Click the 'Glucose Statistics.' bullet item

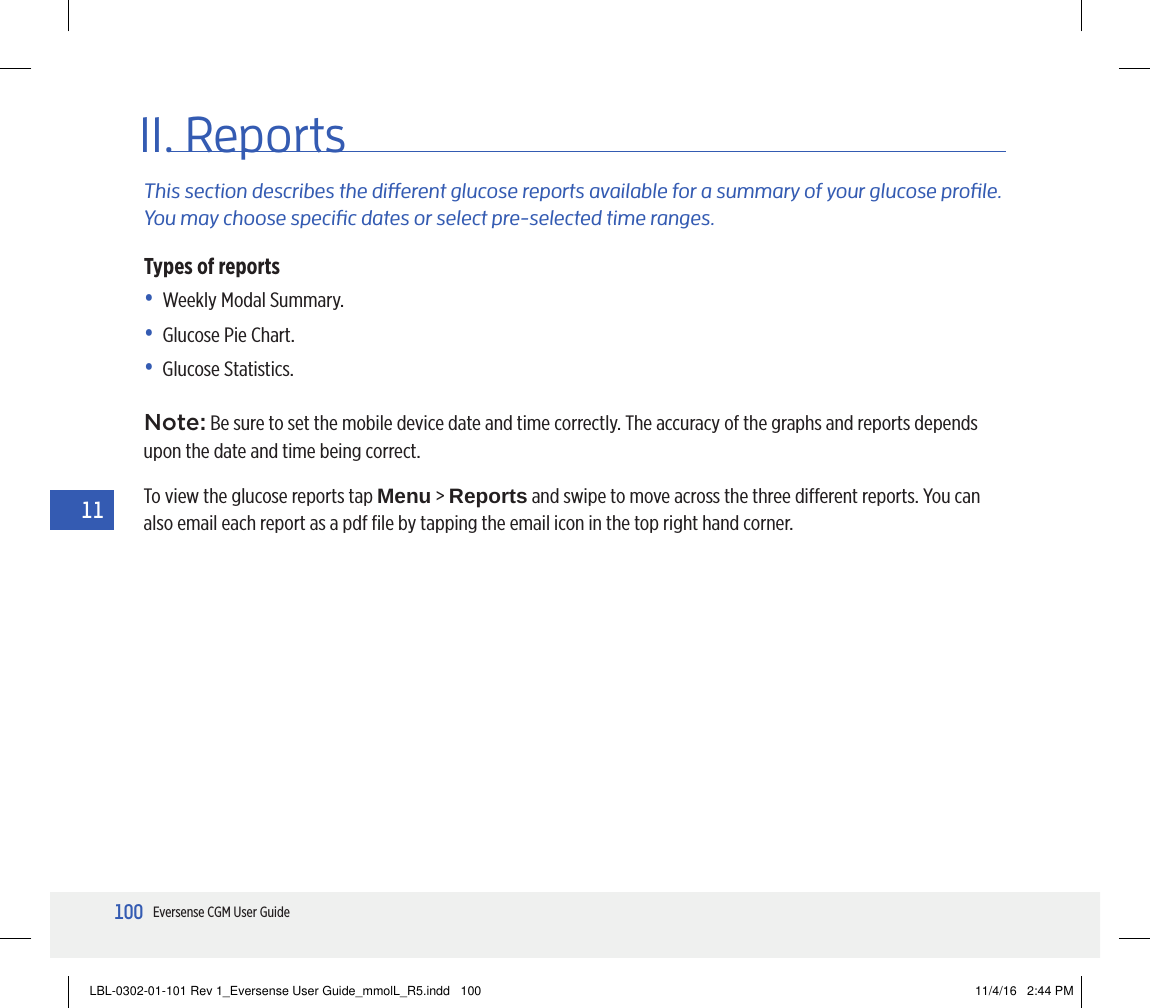[228, 369]
